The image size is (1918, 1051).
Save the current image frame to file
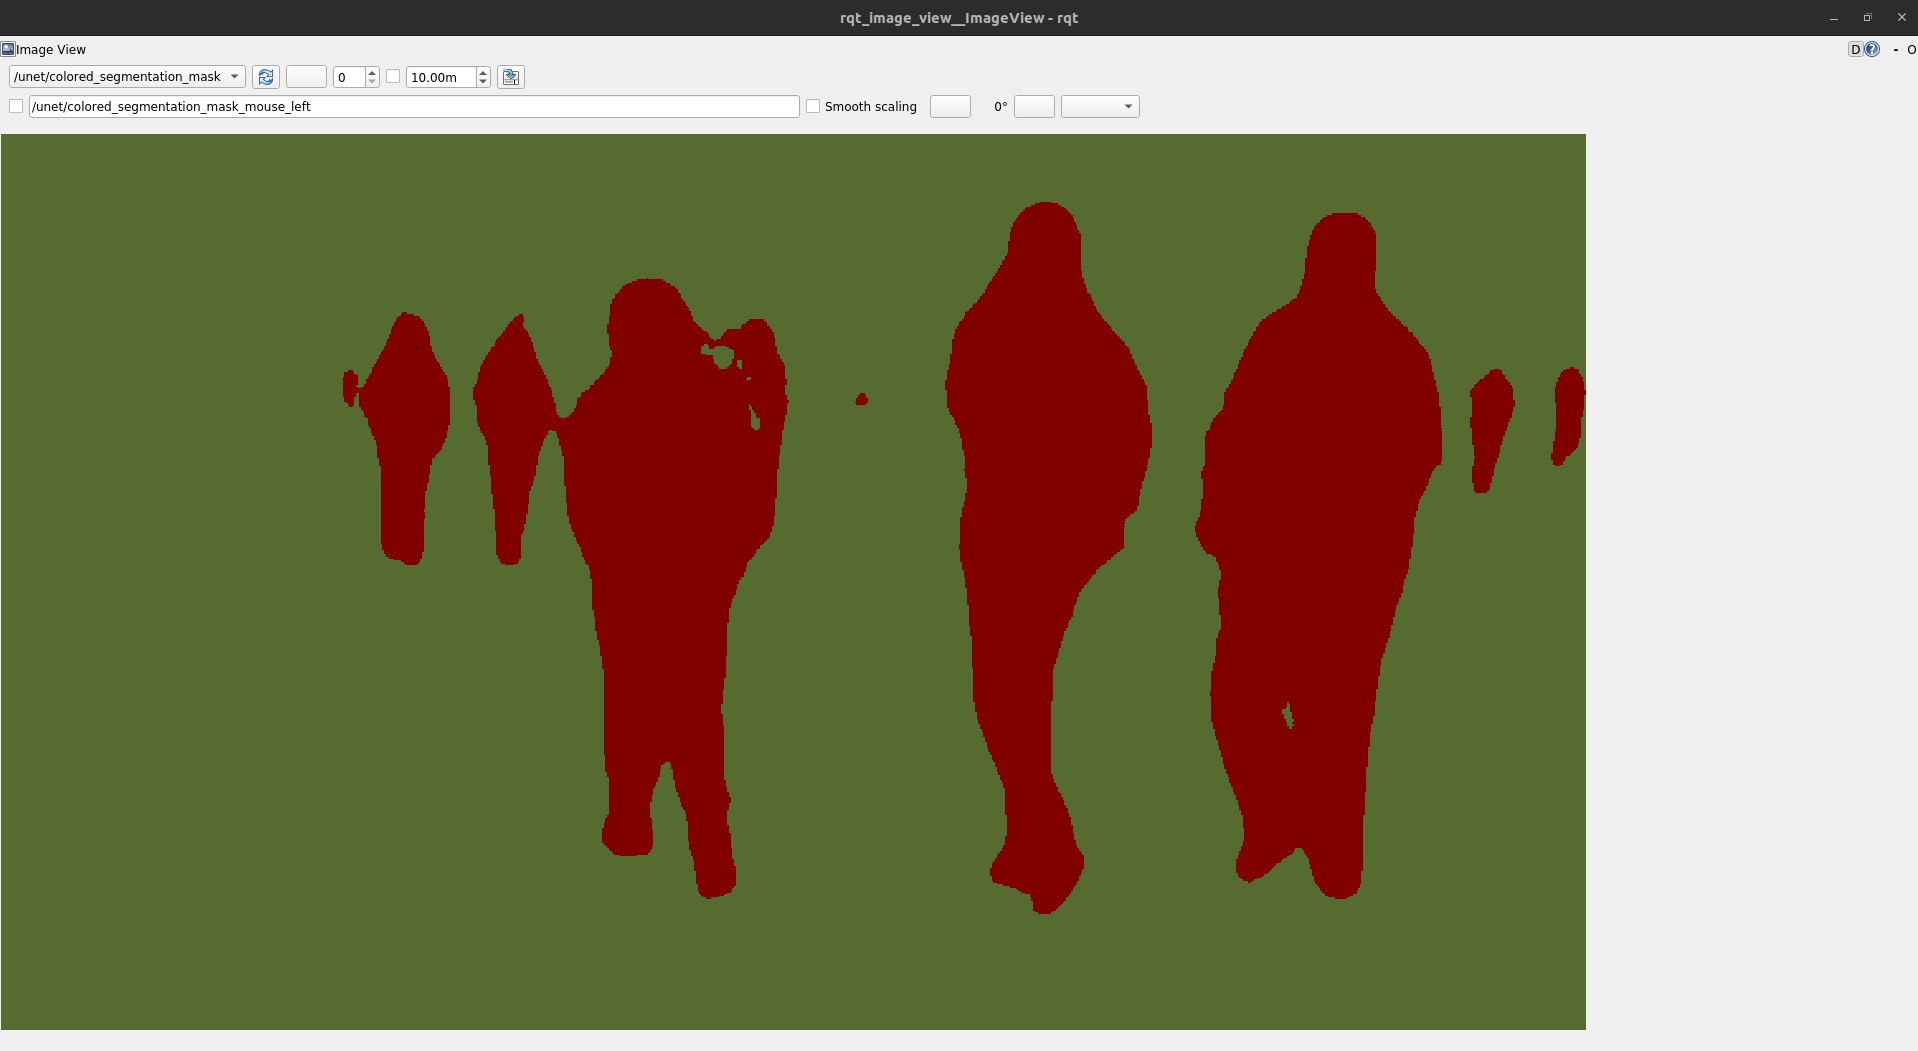(510, 77)
